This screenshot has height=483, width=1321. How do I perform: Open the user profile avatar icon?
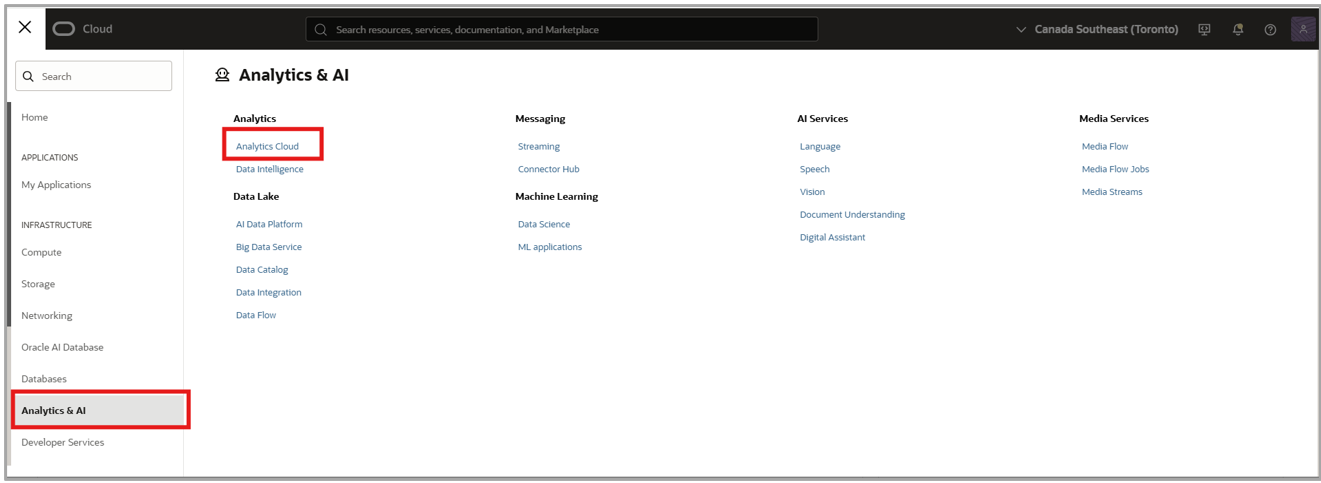[1303, 29]
